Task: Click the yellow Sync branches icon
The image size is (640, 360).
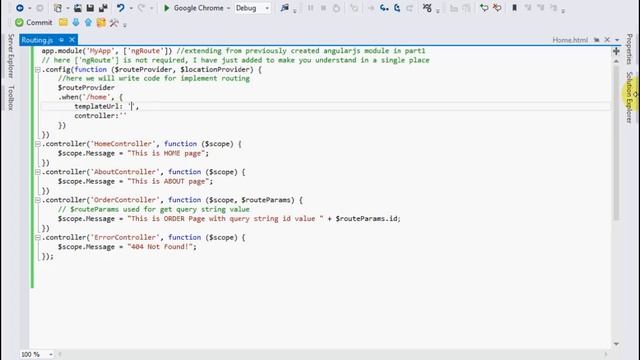Action: pos(101,22)
